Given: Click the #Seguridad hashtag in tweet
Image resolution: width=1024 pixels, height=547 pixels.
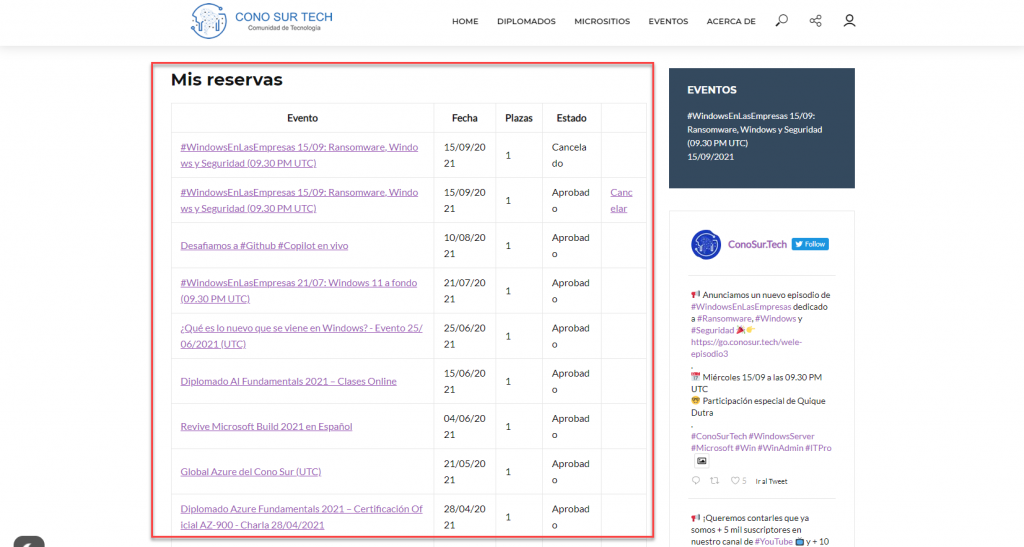Looking at the screenshot, I should 712,330.
